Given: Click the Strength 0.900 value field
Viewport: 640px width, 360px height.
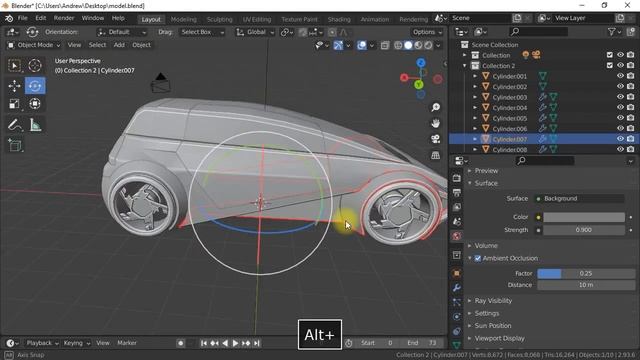Looking at the screenshot, I should [584, 230].
